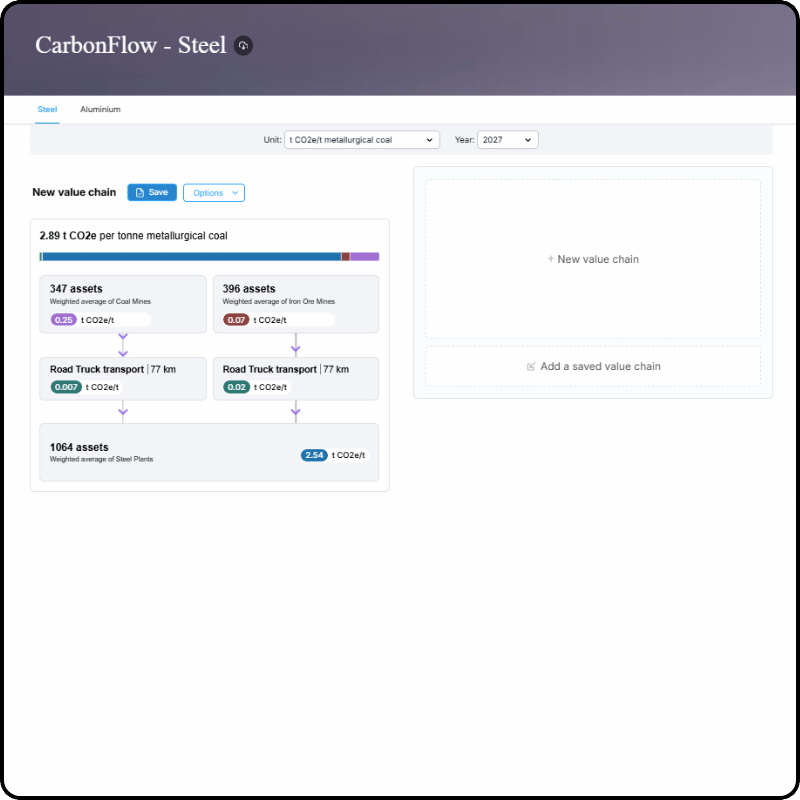Click the Weighted average of Iron Ore Mines text

(x=279, y=302)
